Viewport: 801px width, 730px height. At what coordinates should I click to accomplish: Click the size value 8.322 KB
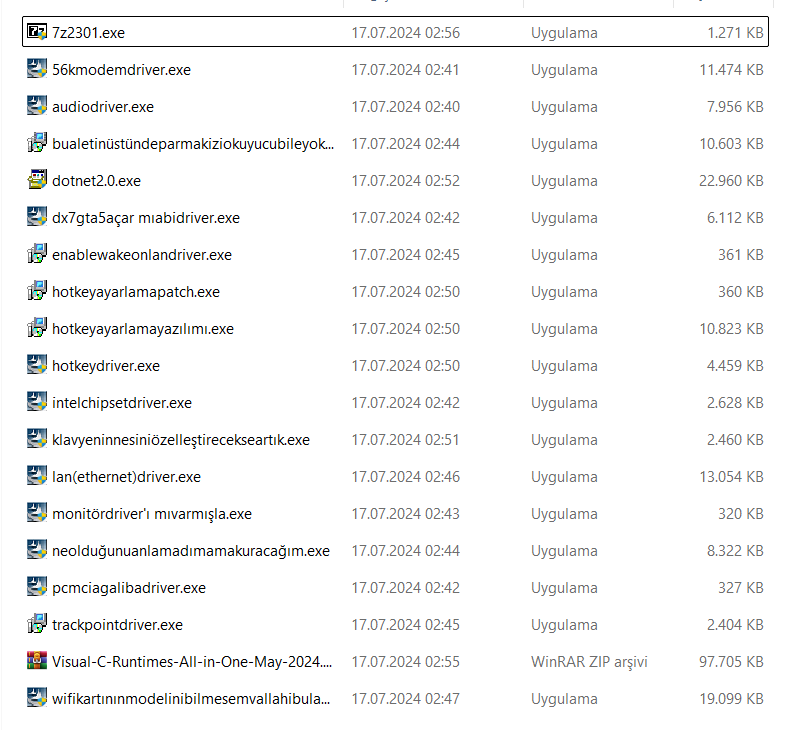pos(735,551)
